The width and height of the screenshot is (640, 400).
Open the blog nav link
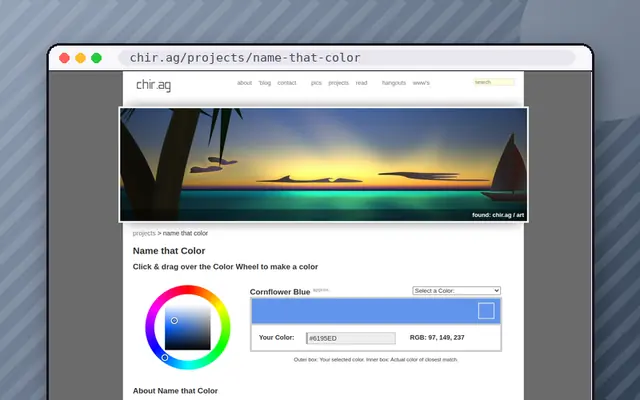pyautogui.click(x=264, y=83)
